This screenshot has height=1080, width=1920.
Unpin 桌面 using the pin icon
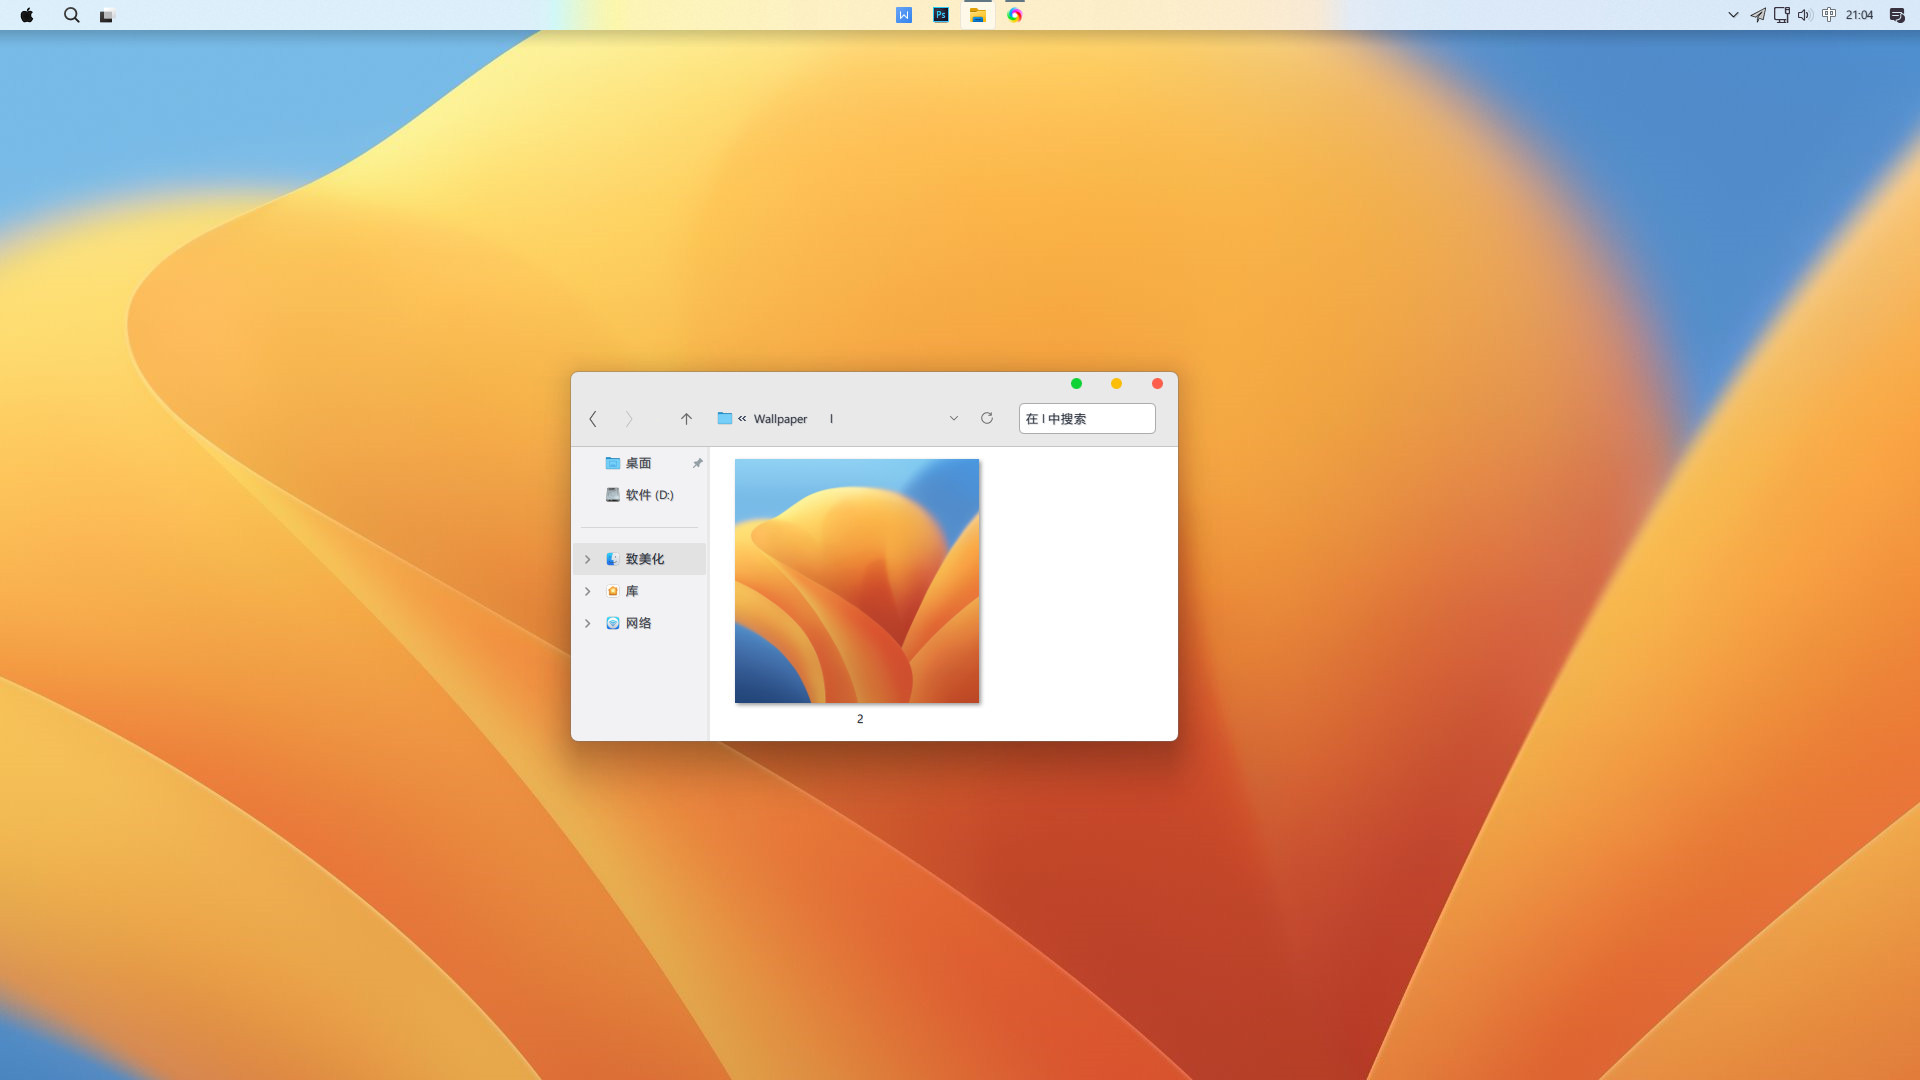697,463
